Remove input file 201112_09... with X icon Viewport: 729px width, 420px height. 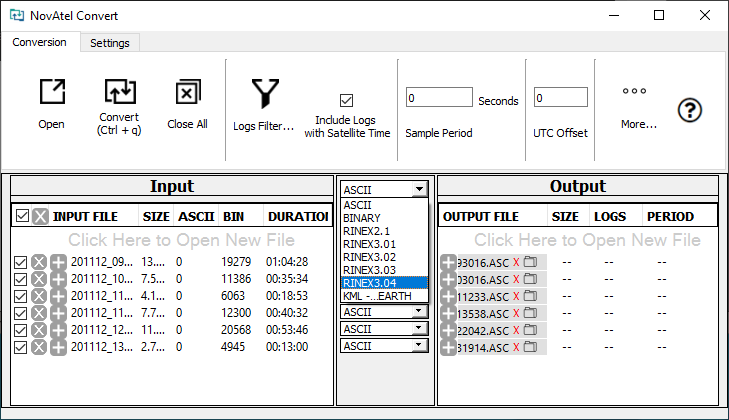pos(39,262)
